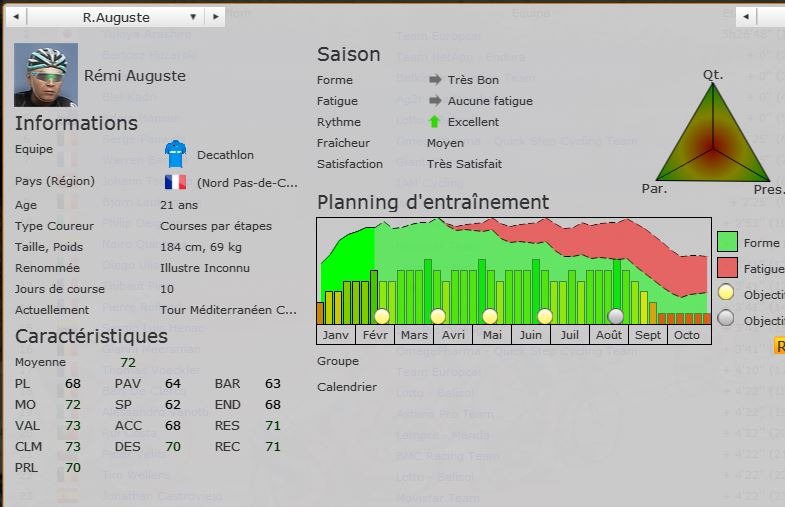Click the Groupe label
The width and height of the screenshot is (785, 507).
[338, 361]
